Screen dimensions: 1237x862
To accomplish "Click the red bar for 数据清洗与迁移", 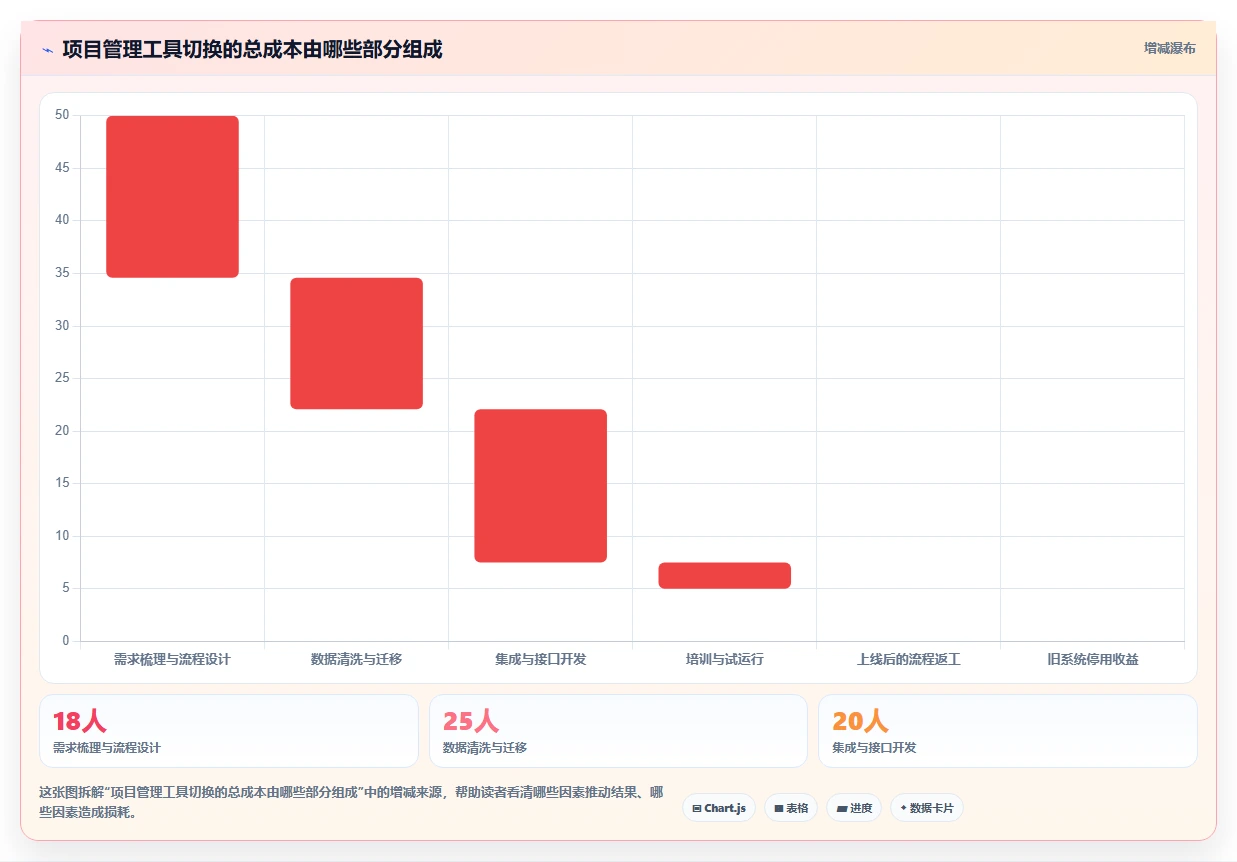I will click(356, 343).
